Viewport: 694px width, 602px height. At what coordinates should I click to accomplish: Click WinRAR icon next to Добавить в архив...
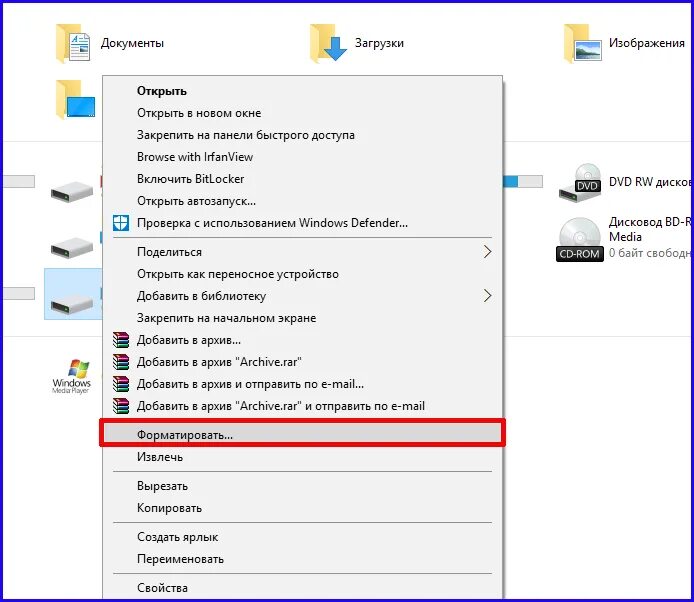click(121, 340)
